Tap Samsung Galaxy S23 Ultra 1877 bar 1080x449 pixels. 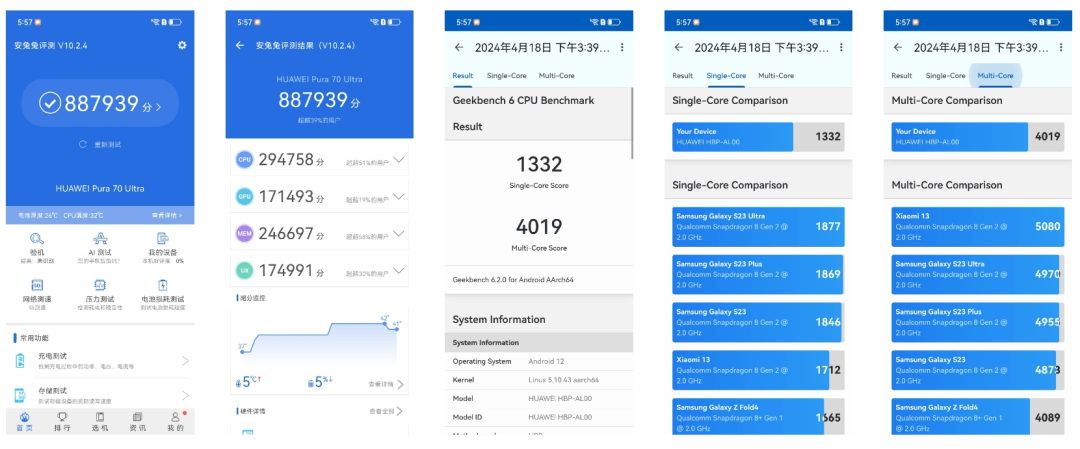[x=758, y=227]
